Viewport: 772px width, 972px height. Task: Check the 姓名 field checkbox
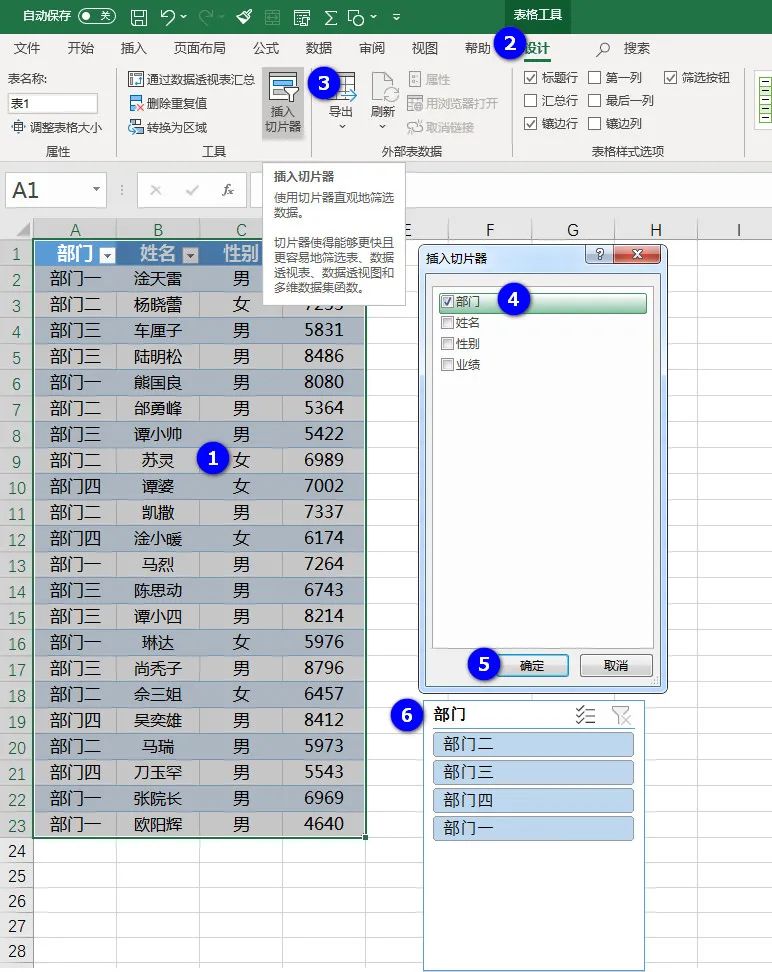(447, 322)
